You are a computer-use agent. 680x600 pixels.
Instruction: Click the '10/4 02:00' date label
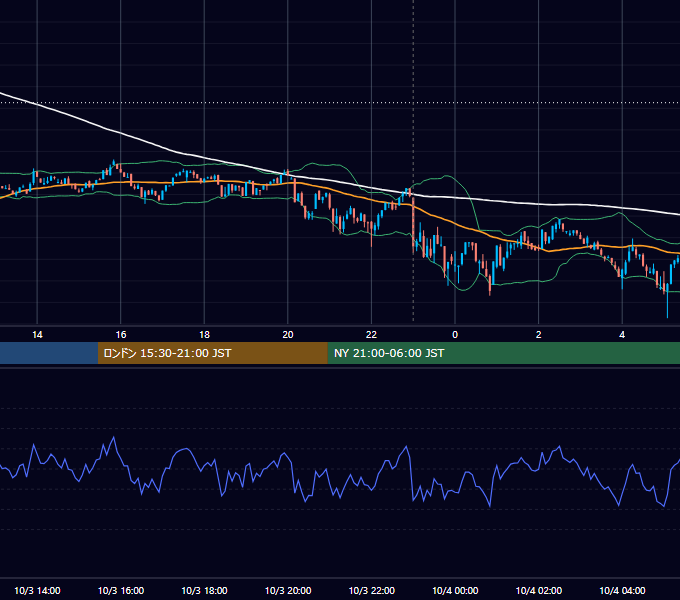tap(539, 590)
